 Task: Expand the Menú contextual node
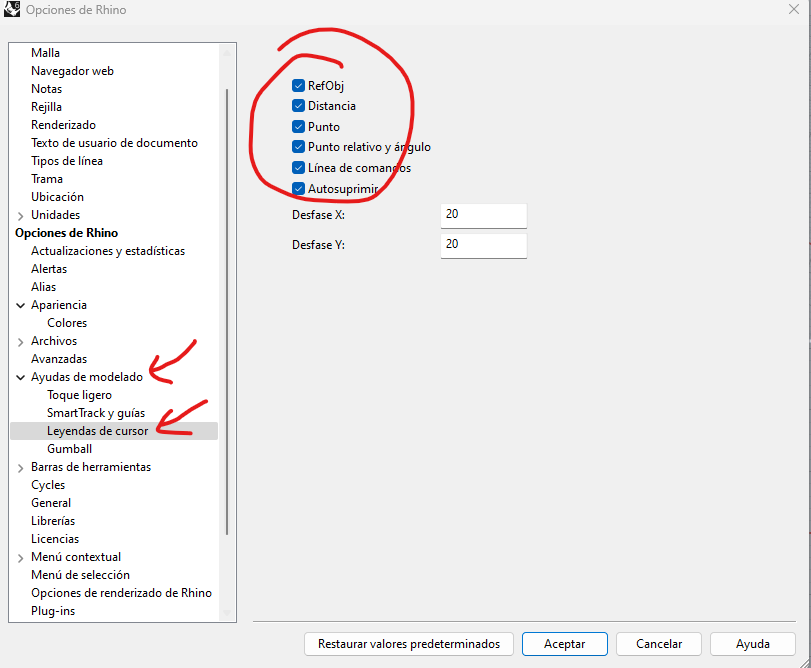[21, 558]
